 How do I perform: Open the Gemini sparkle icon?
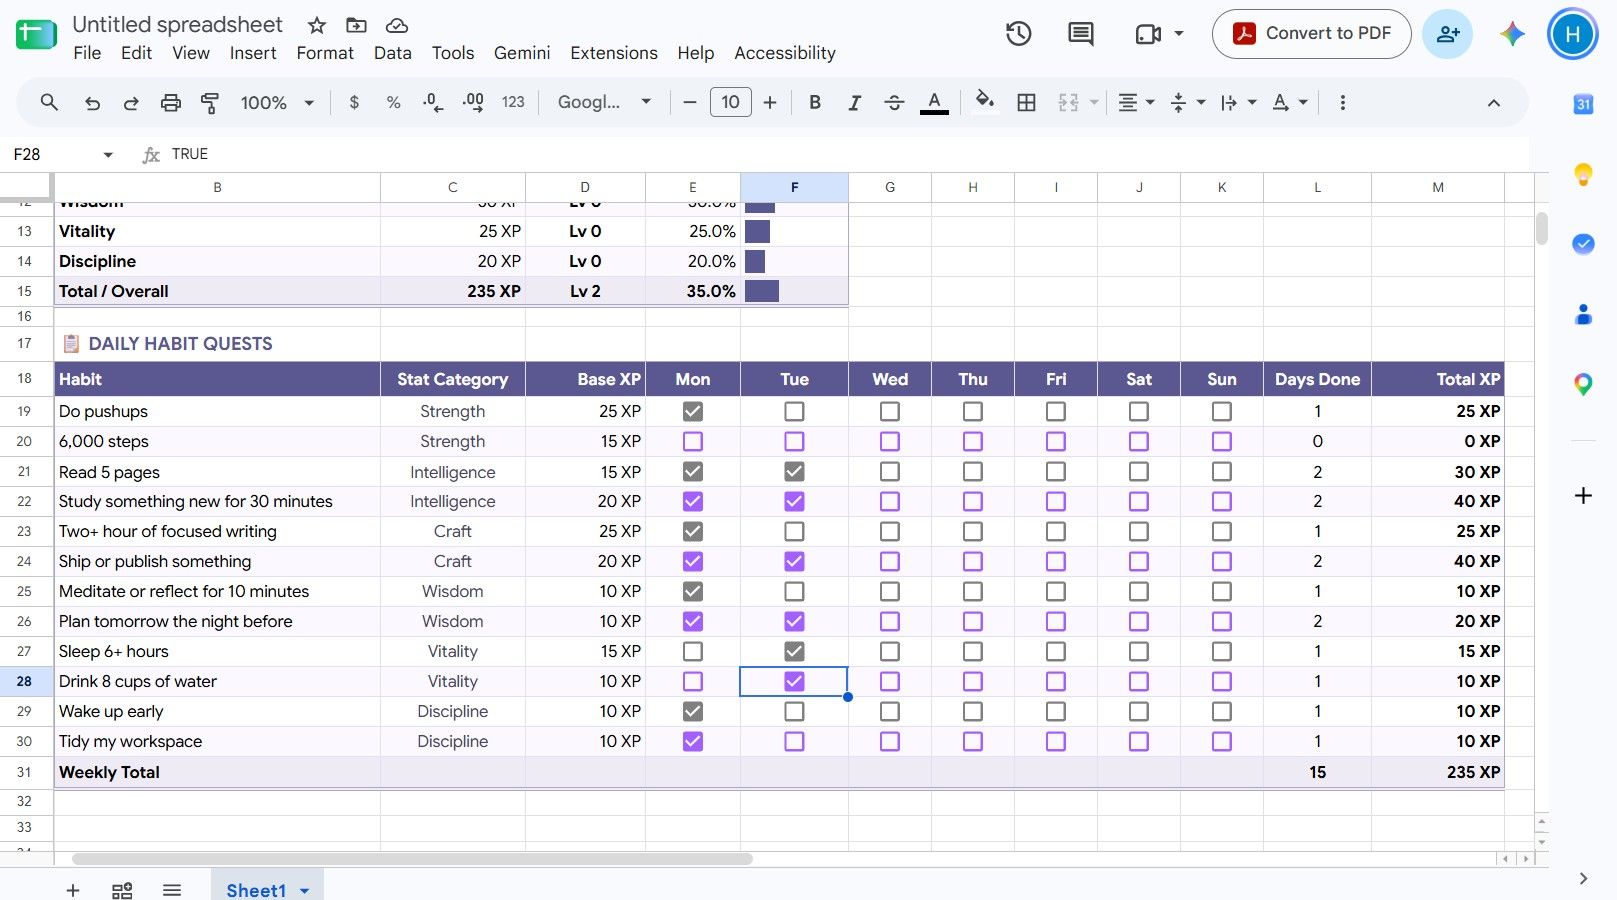1512,34
